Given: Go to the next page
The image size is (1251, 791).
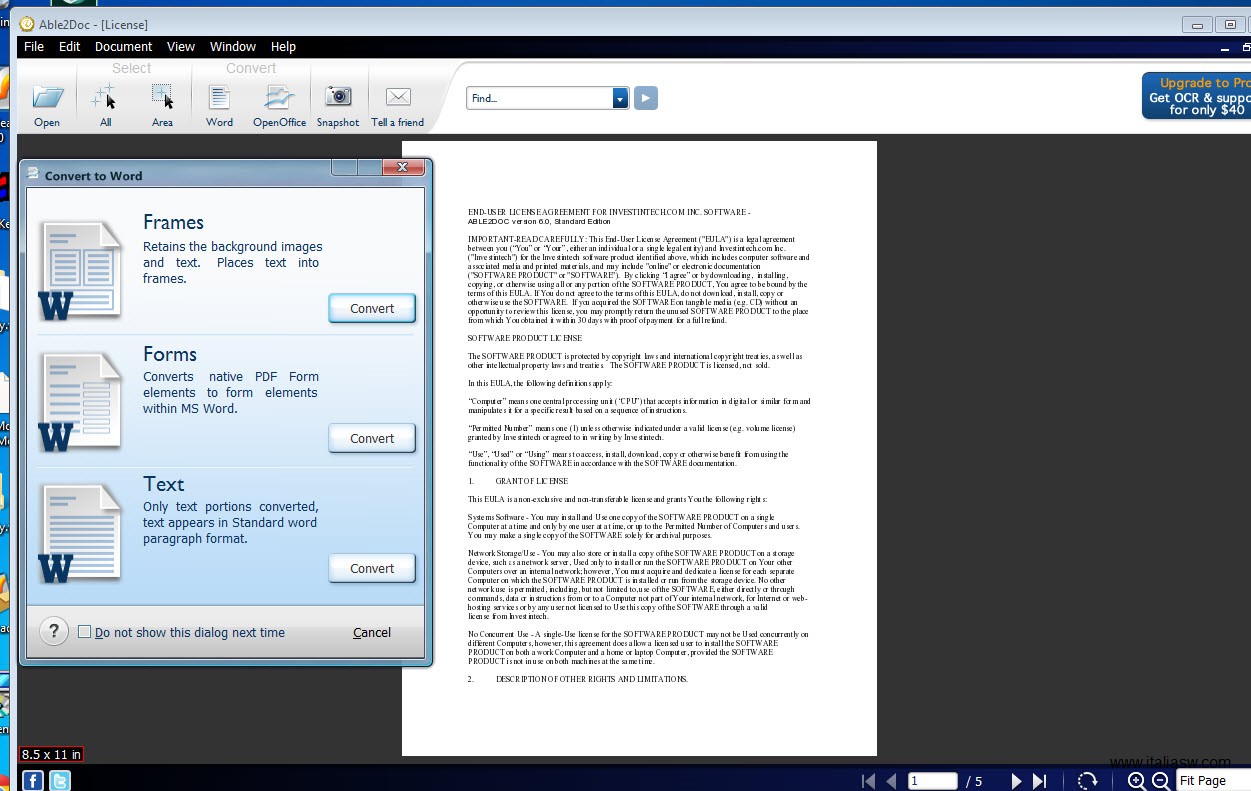Looking at the screenshot, I should coord(1016,781).
